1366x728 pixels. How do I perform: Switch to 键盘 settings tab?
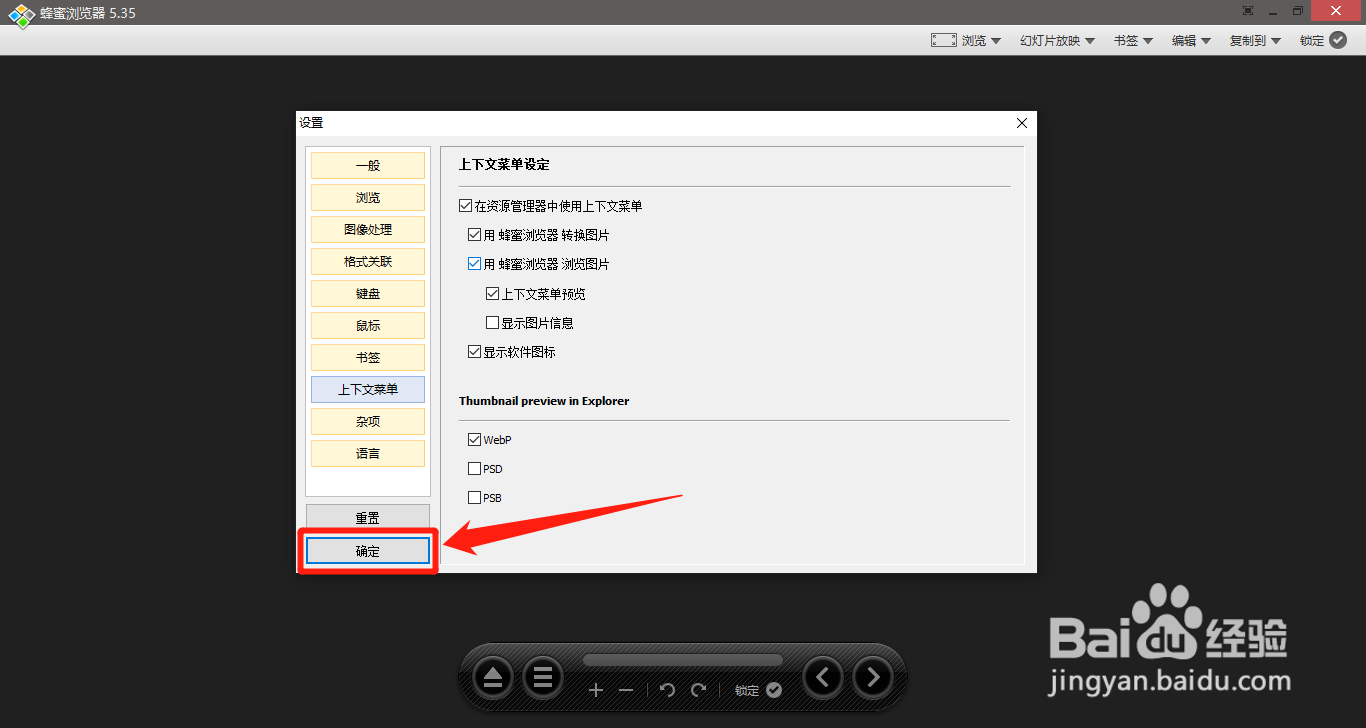tap(368, 293)
